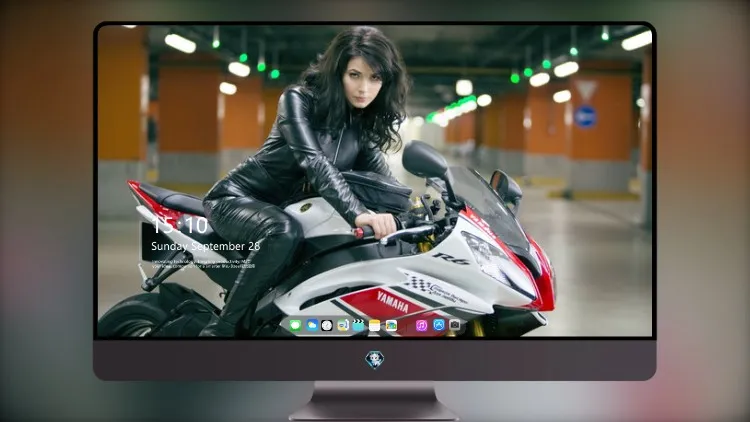Open the Camera app in the dock

455,325
